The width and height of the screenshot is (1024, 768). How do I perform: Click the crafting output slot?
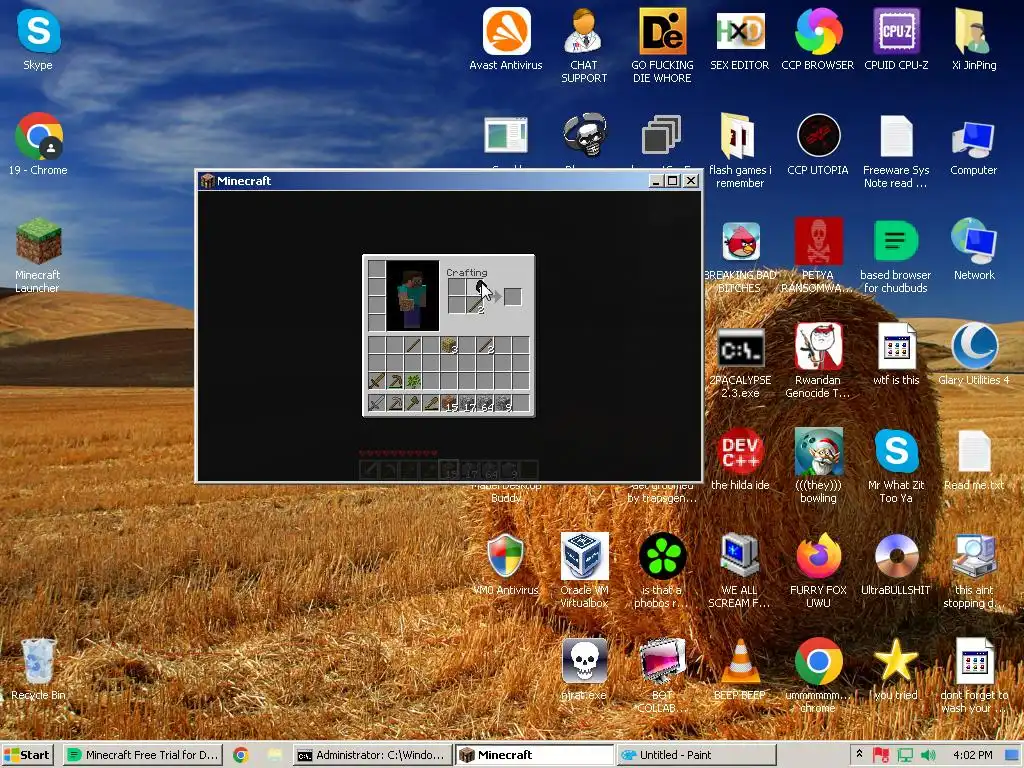(x=513, y=296)
